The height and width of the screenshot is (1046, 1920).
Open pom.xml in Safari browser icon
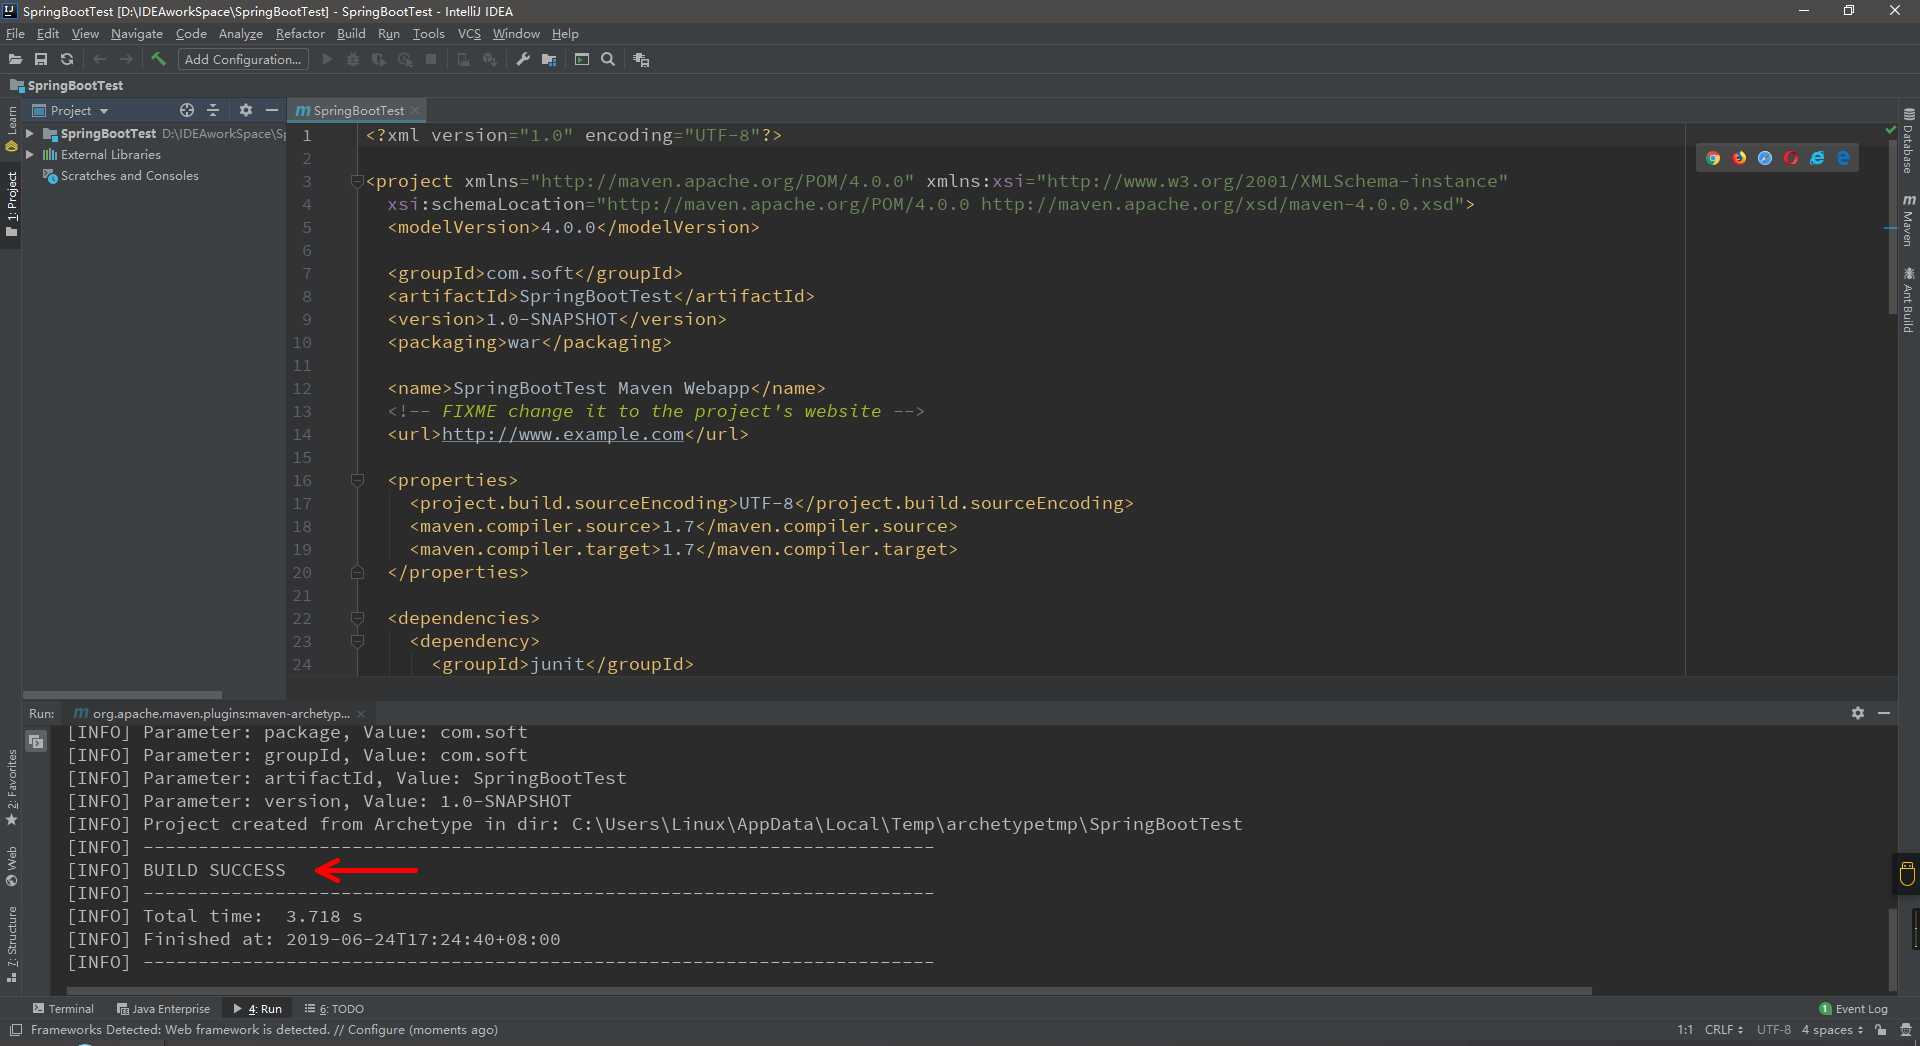coord(1765,158)
